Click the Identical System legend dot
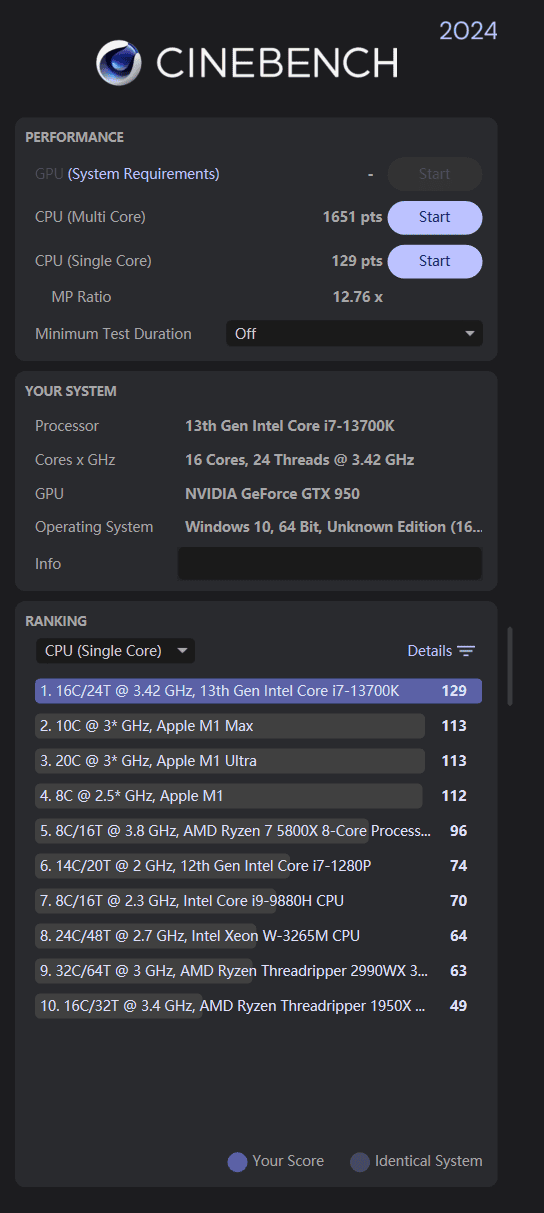 (x=360, y=1162)
